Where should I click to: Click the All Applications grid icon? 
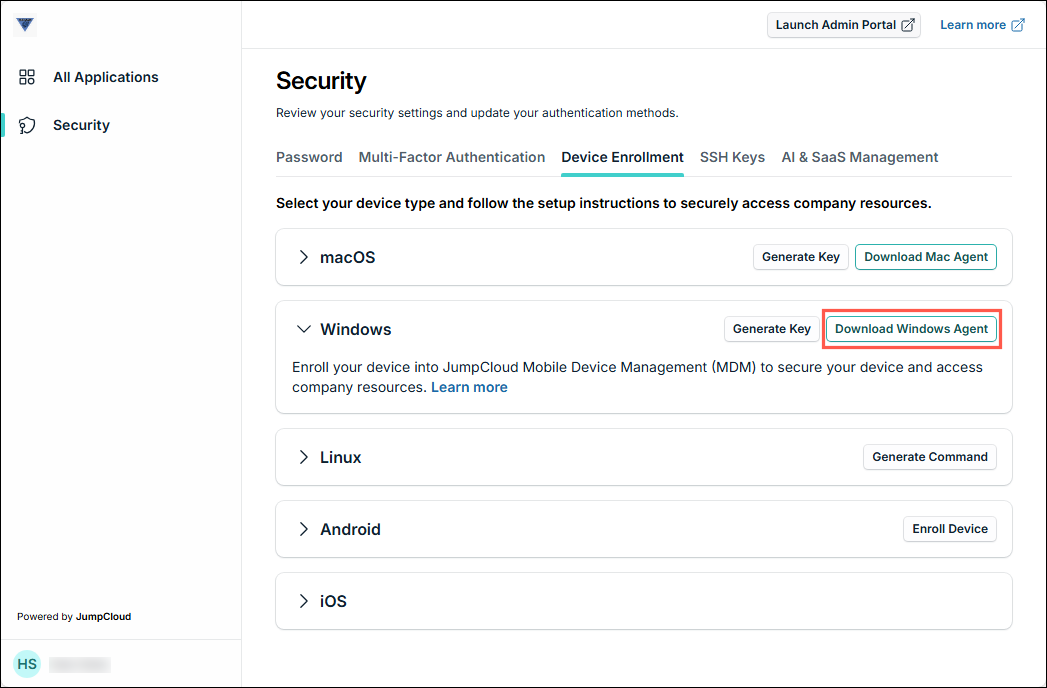click(28, 77)
